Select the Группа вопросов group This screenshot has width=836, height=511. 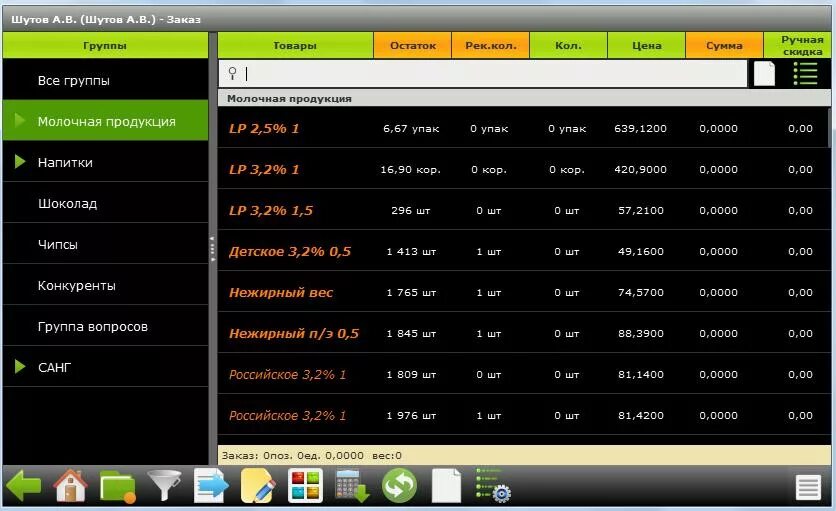tap(106, 326)
